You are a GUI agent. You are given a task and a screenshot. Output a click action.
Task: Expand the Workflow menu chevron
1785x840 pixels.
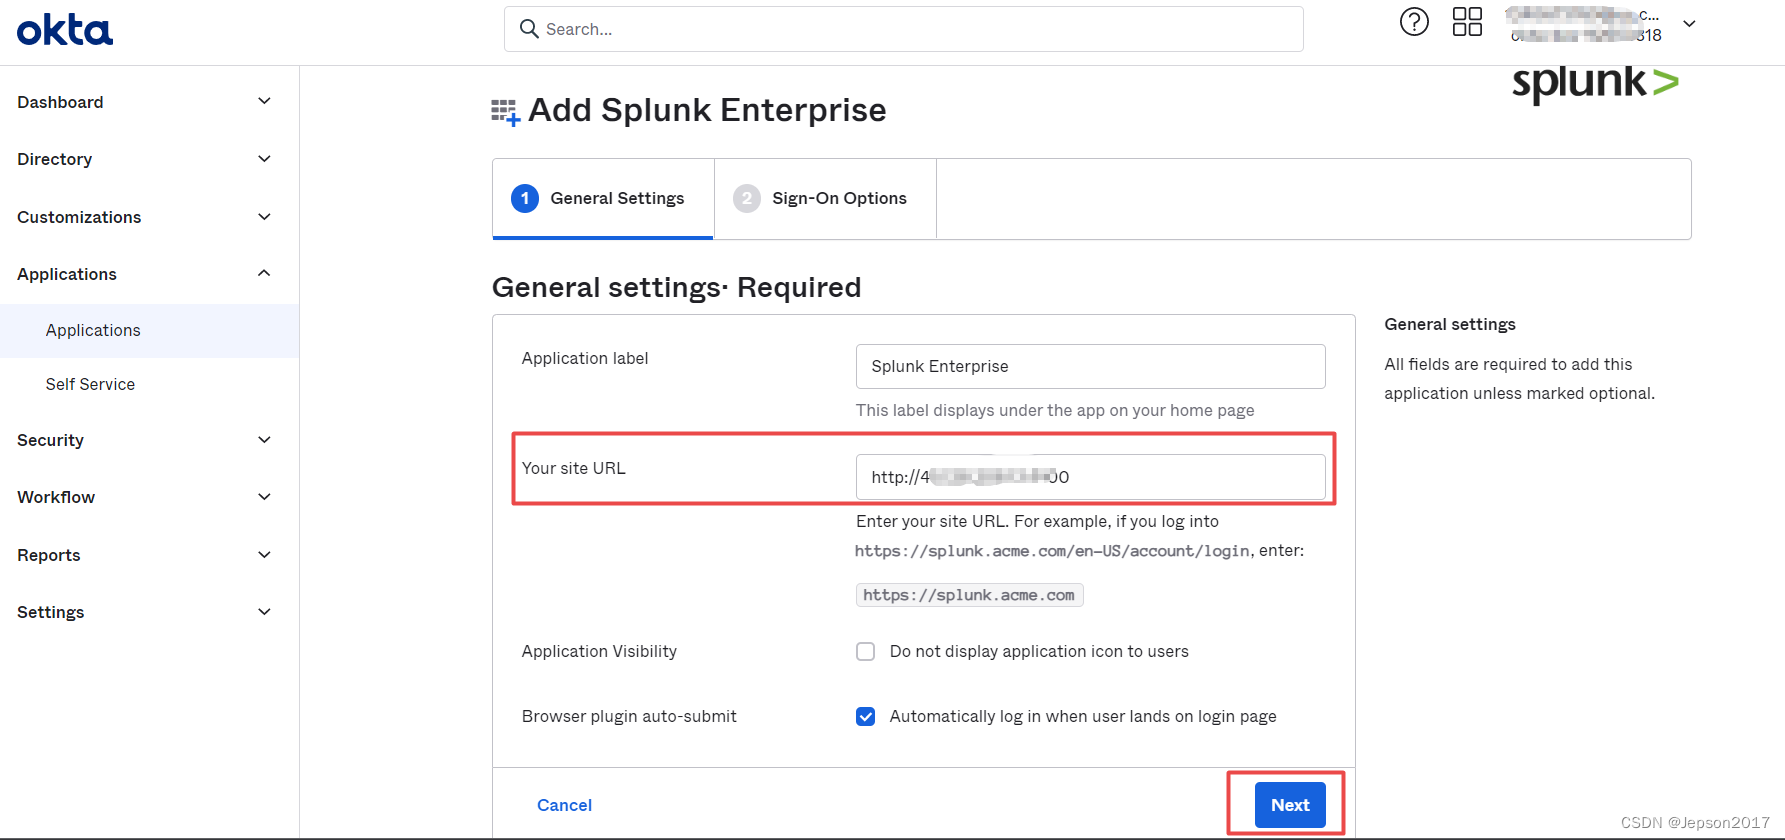click(264, 497)
